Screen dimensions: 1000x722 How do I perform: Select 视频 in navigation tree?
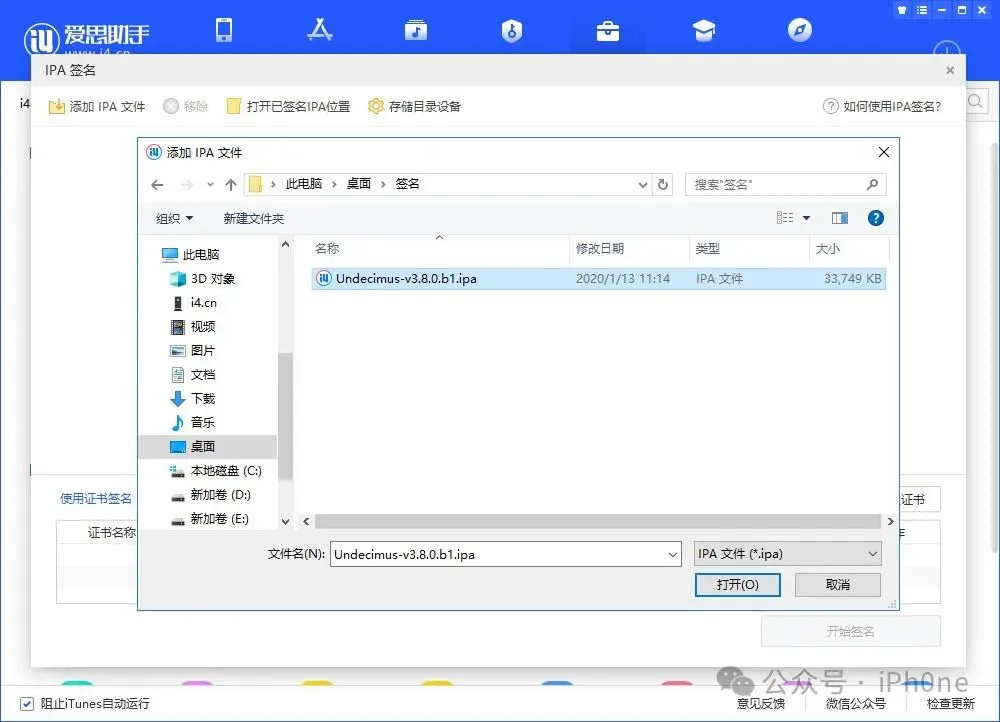[193, 327]
